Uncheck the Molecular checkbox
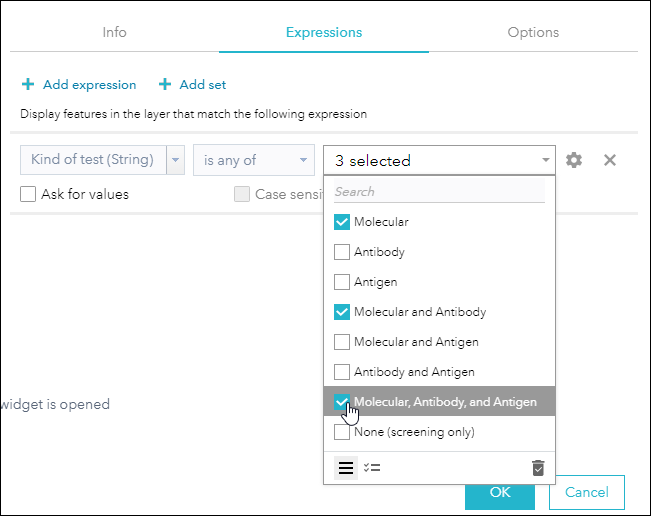The height and width of the screenshot is (516, 651). [x=342, y=222]
